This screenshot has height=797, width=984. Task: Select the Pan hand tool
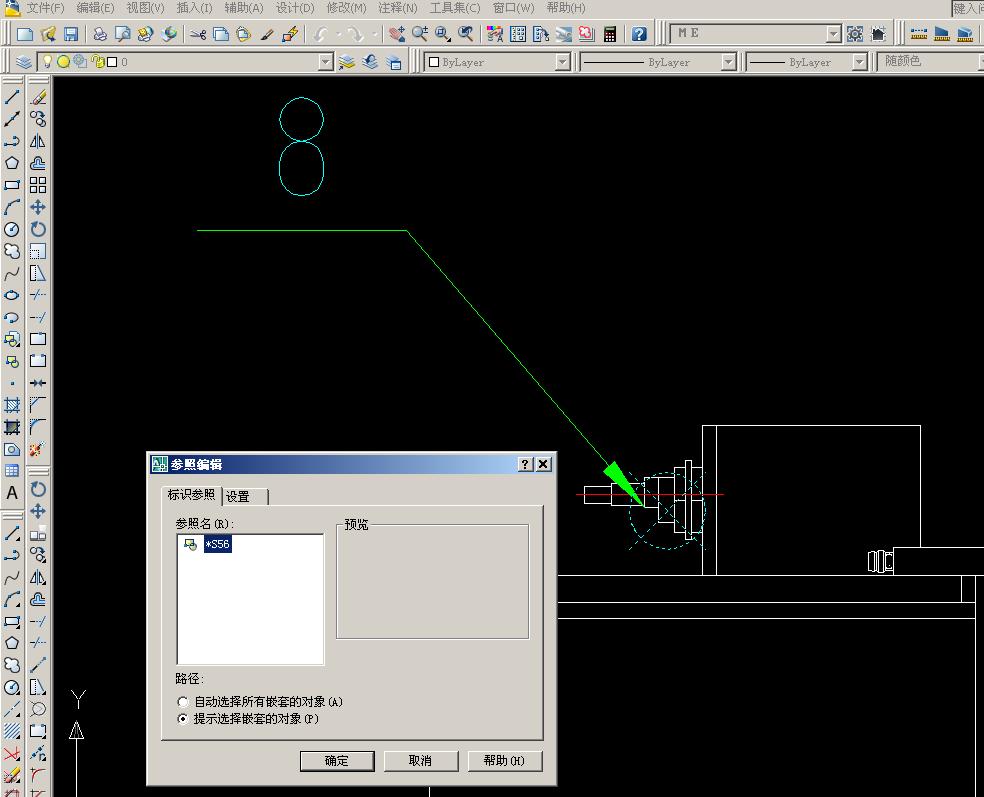click(x=397, y=34)
